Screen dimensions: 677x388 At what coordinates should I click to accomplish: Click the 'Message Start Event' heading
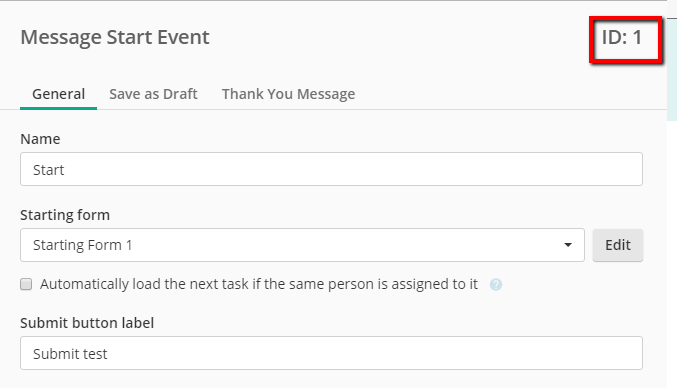click(x=115, y=37)
